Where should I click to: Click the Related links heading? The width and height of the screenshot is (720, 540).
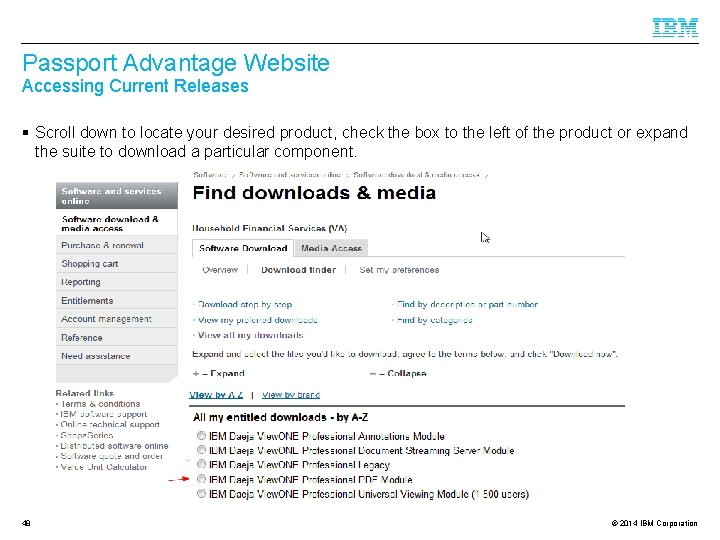click(x=84, y=393)
